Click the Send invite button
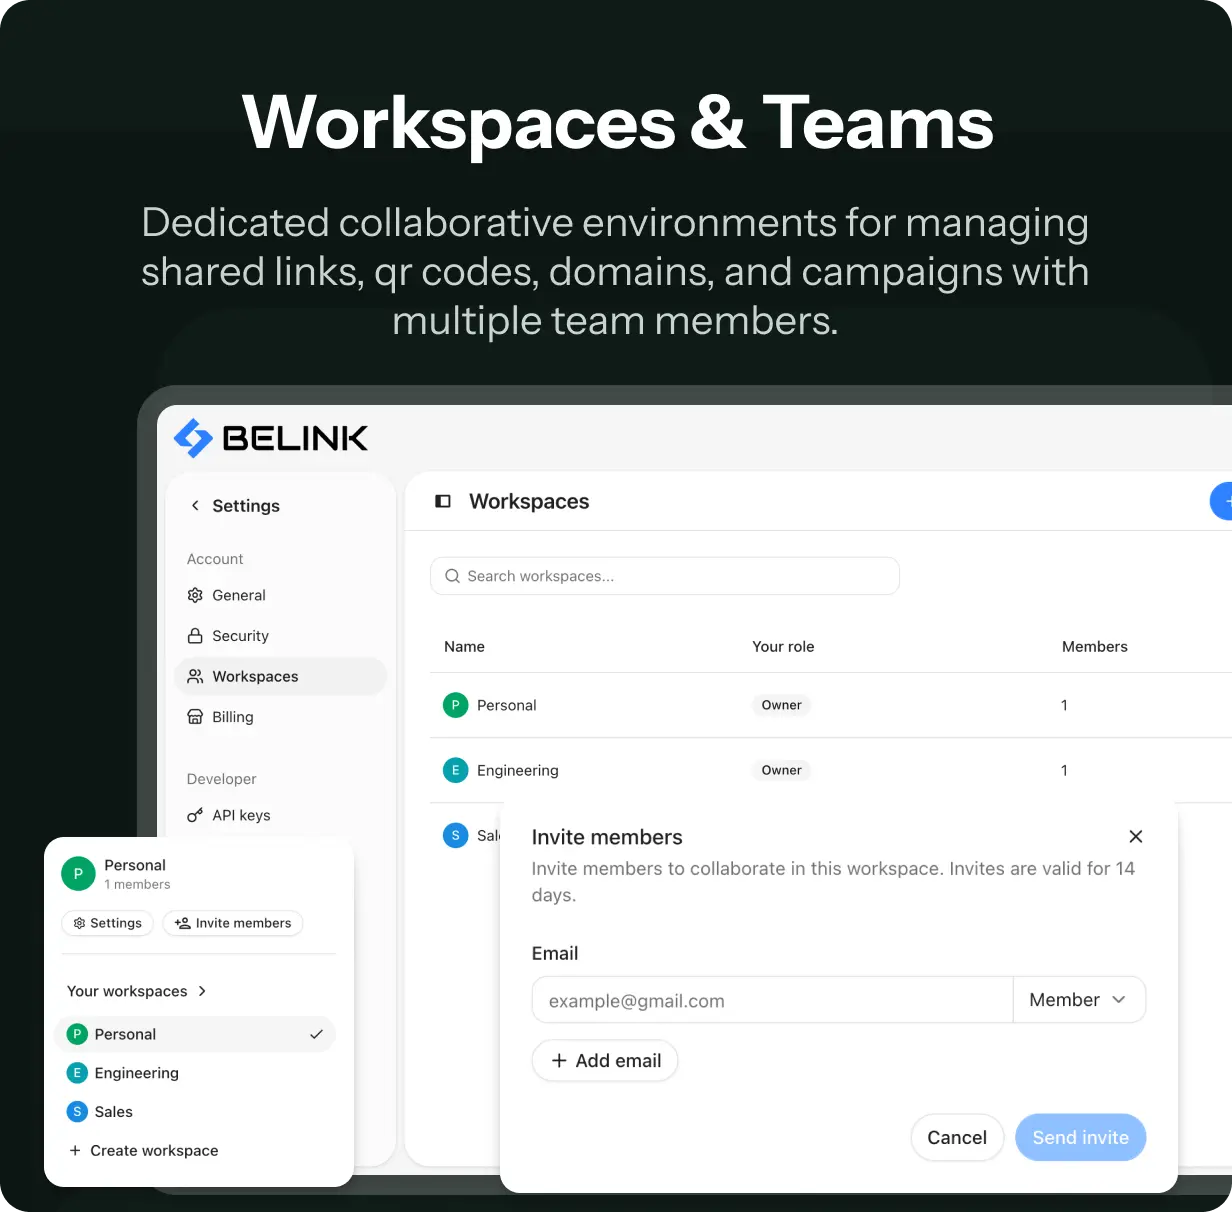 coord(1081,1138)
